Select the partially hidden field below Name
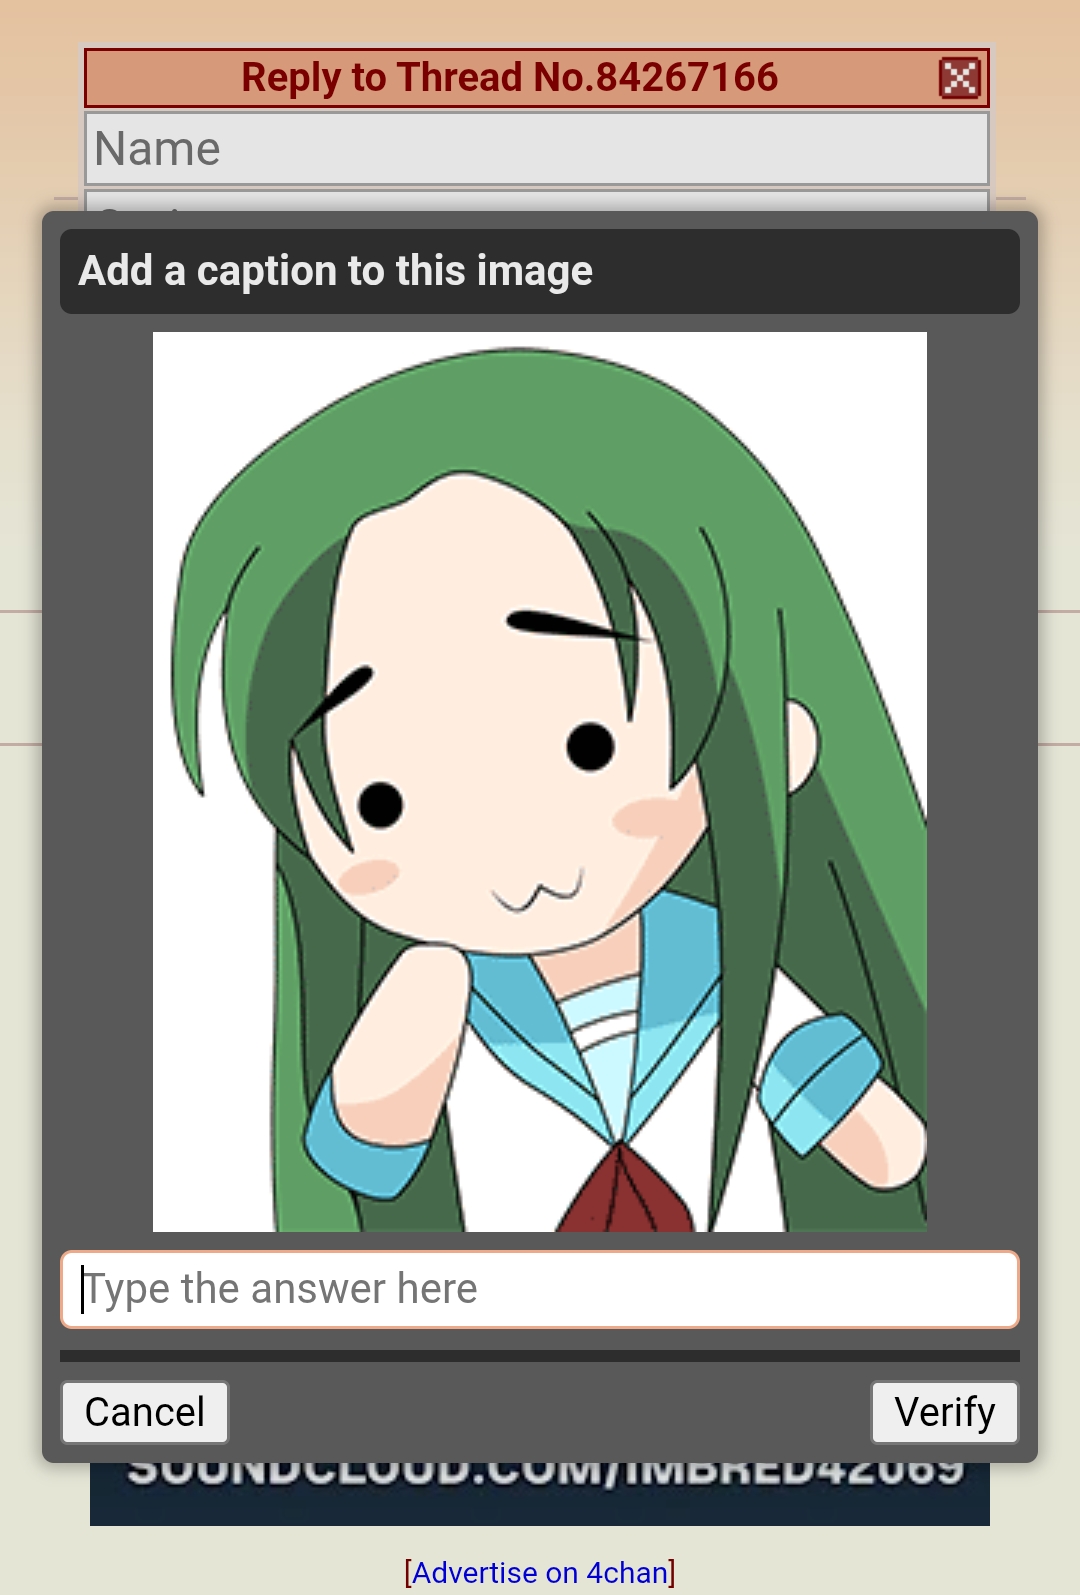This screenshot has width=1080, height=1595. (537, 201)
